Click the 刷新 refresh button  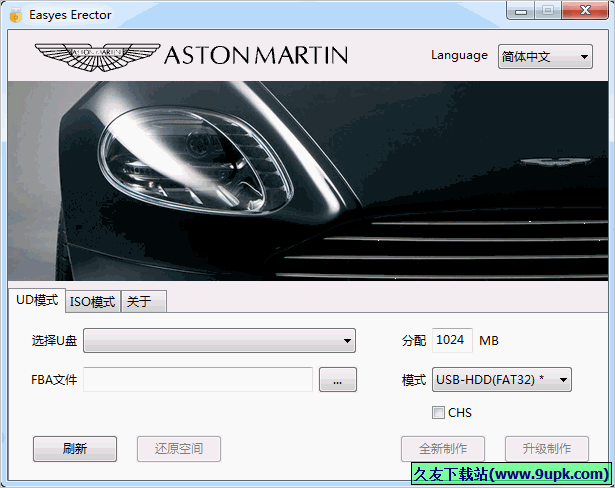(x=75, y=448)
